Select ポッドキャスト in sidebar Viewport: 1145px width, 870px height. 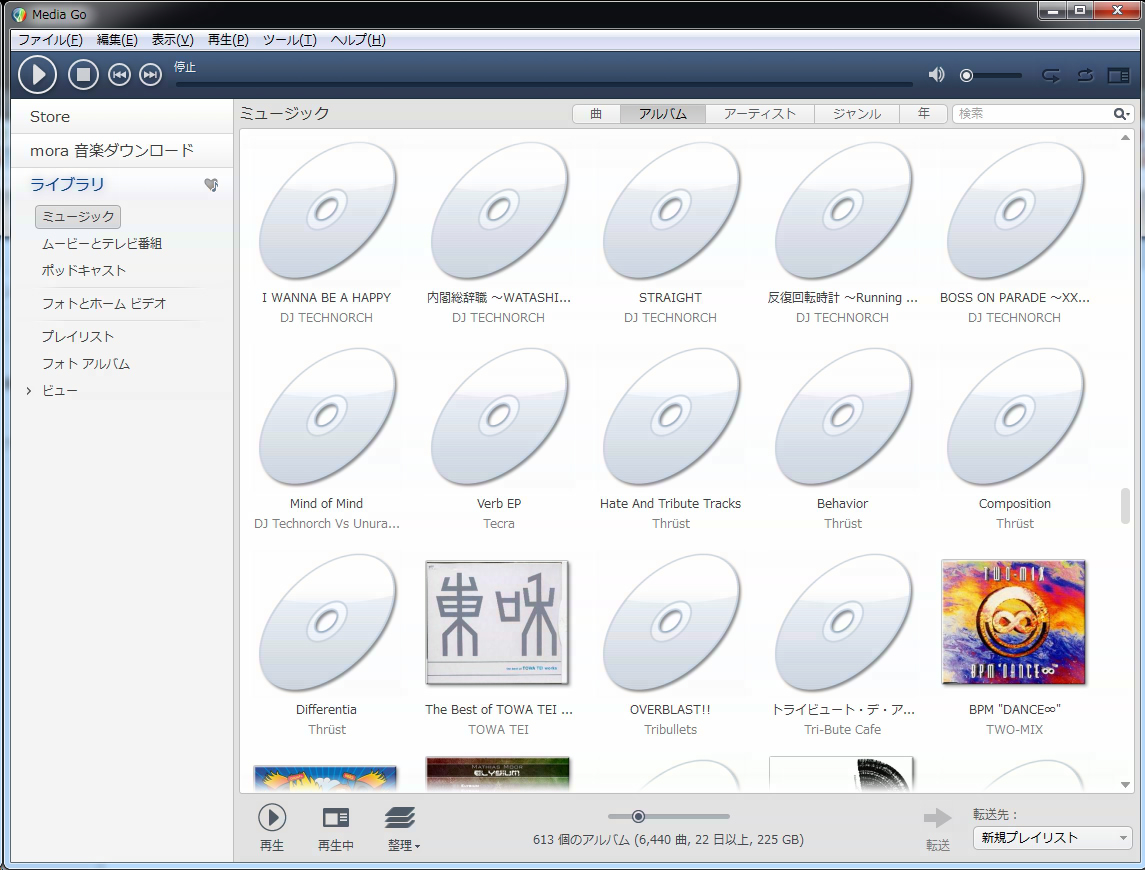point(83,270)
